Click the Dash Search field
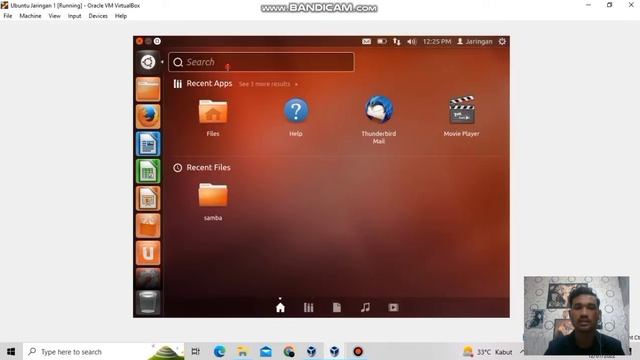This screenshot has width=640, height=360. click(x=261, y=62)
